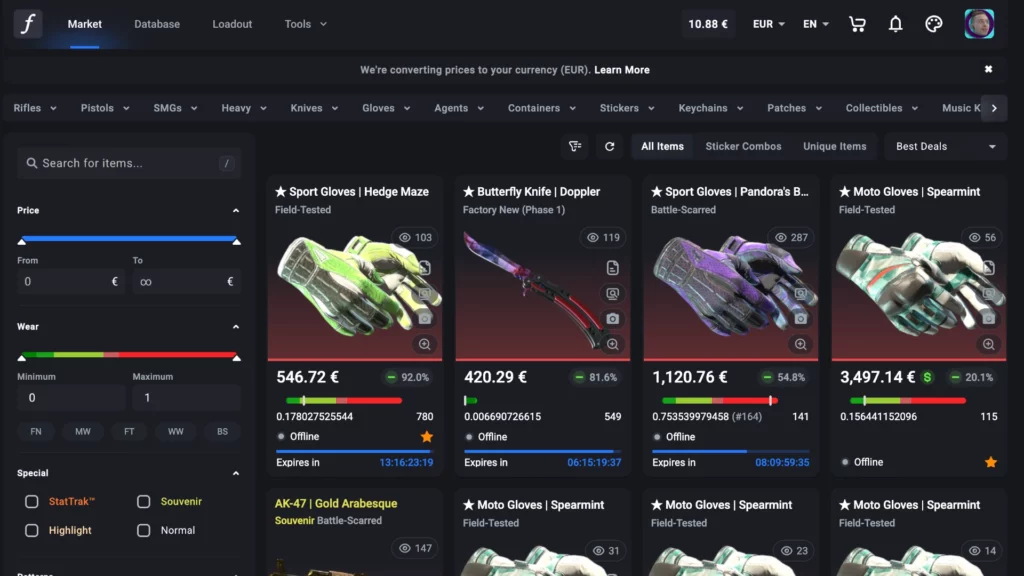
Task: Expand the Knives category
Action: click(x=314, y=108)
